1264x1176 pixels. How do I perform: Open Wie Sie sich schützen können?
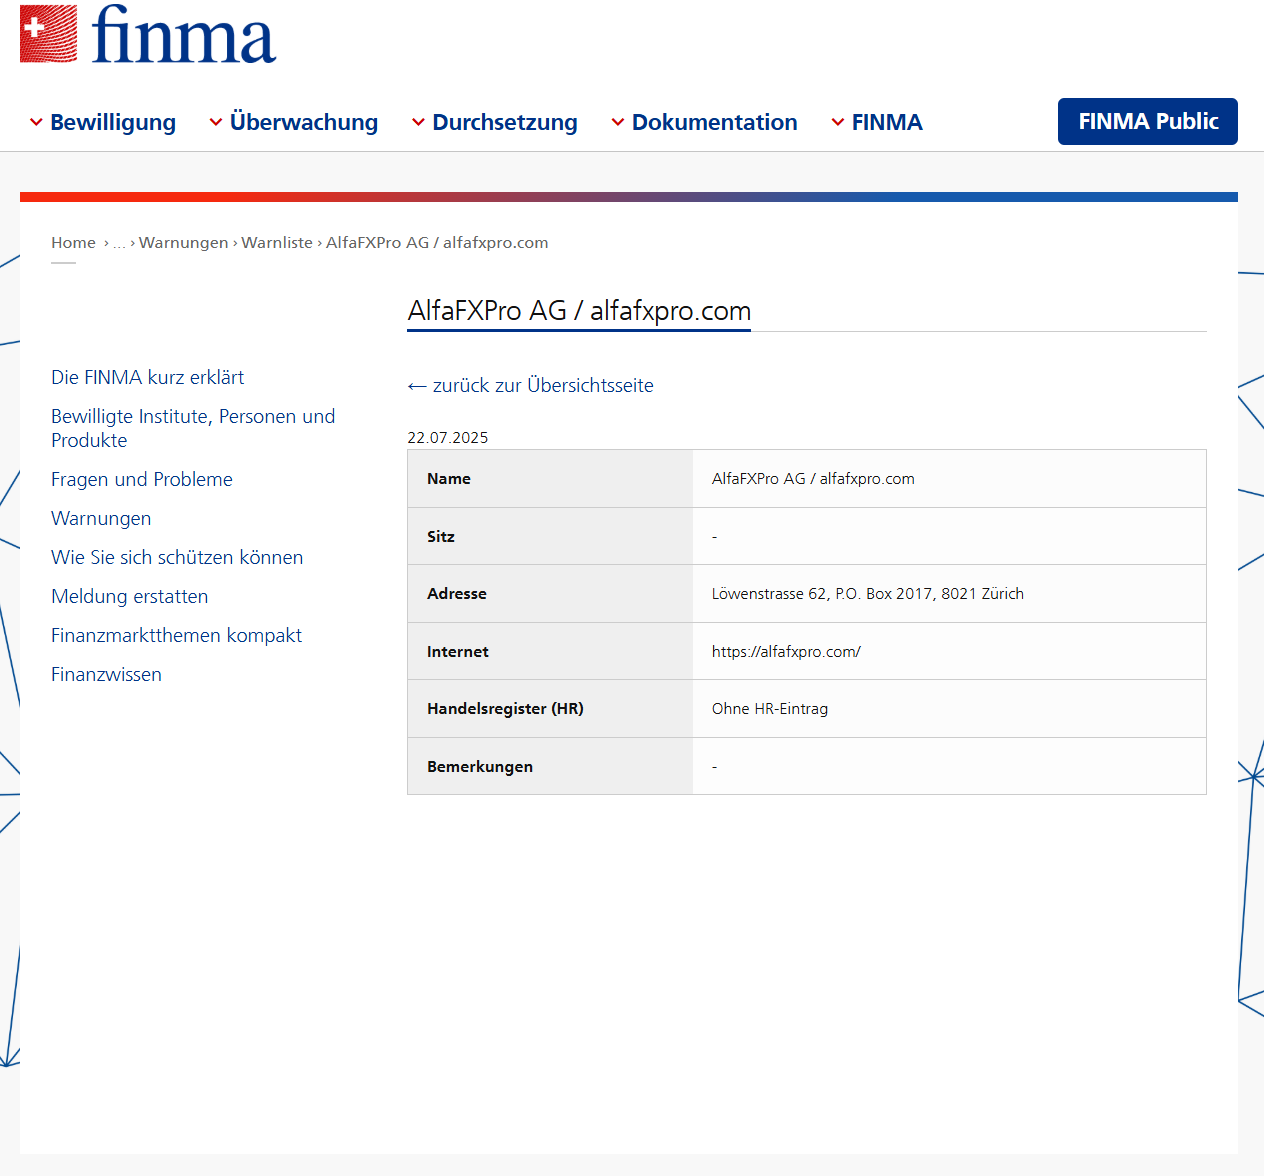coord(177,557)
